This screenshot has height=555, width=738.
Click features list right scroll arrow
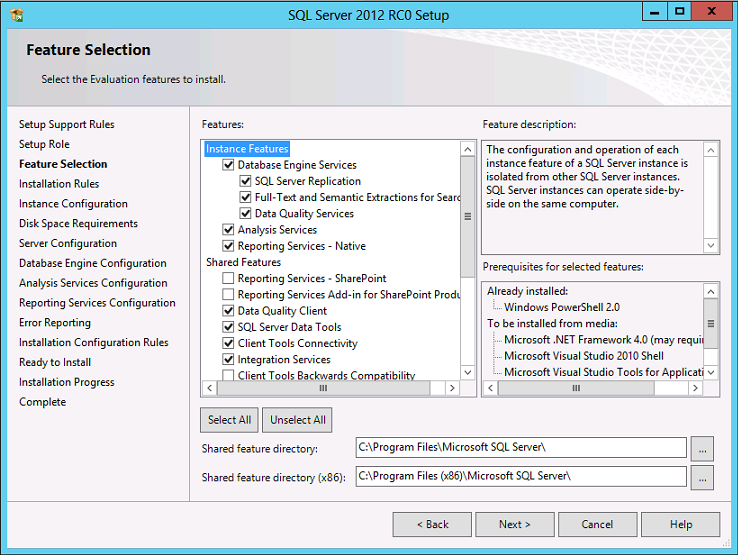pyautogui.click(x=452, y=388)
